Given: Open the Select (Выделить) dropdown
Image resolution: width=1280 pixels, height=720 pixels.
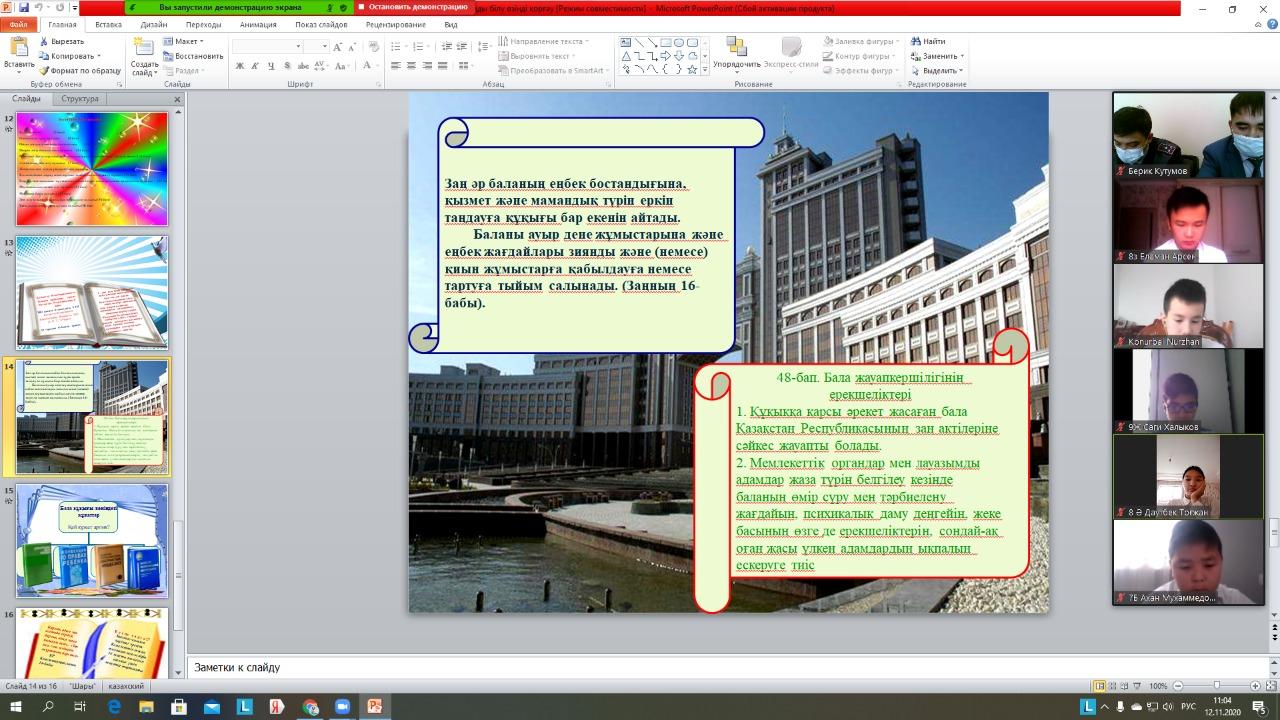Looking at the screenshot, I should pyautogui.click(x=942, y=71).
